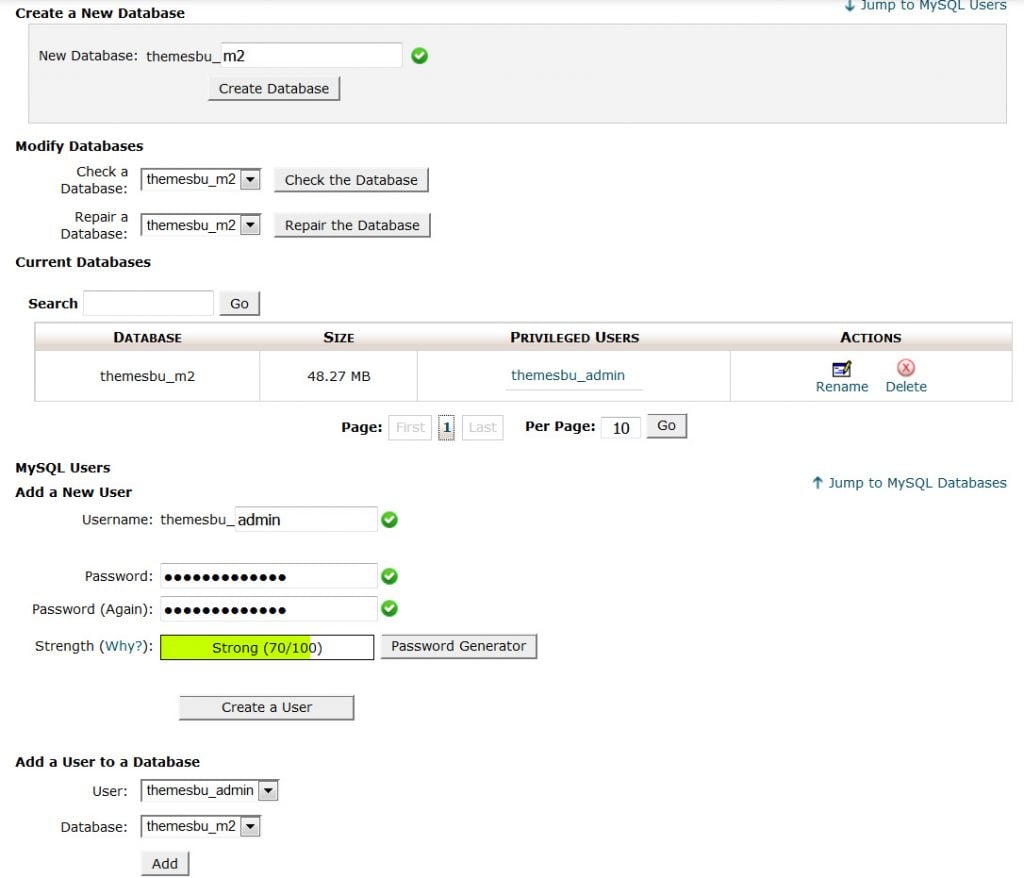Screen dimensions: 1024x878
Task: Click green checkmark beside New Database field
Action: tap(420, 56)
